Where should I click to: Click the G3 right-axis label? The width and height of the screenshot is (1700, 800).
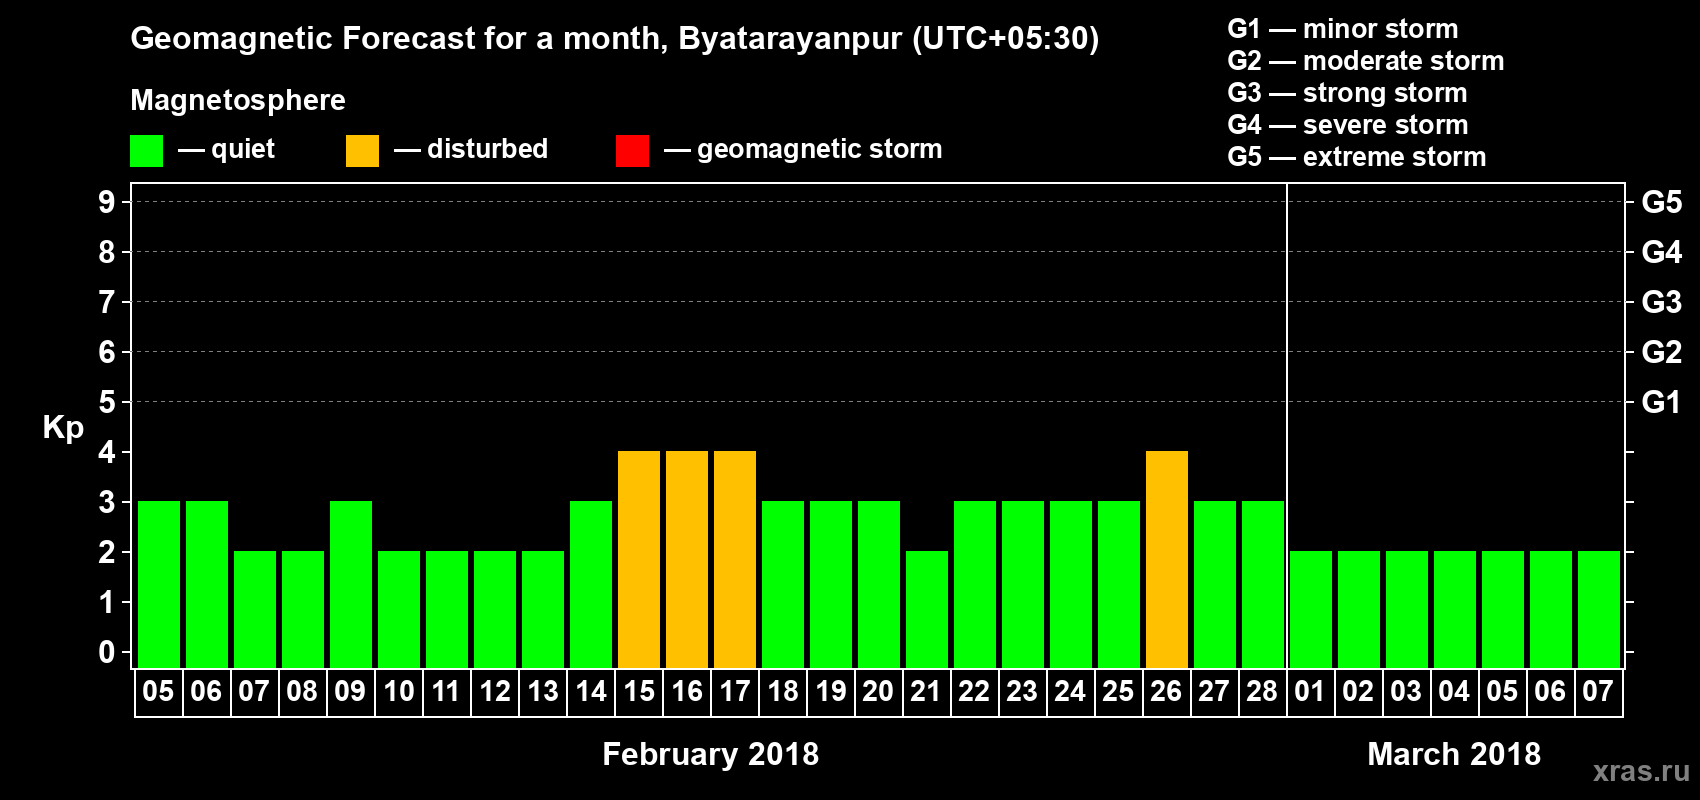click(x=1662, y=302)
